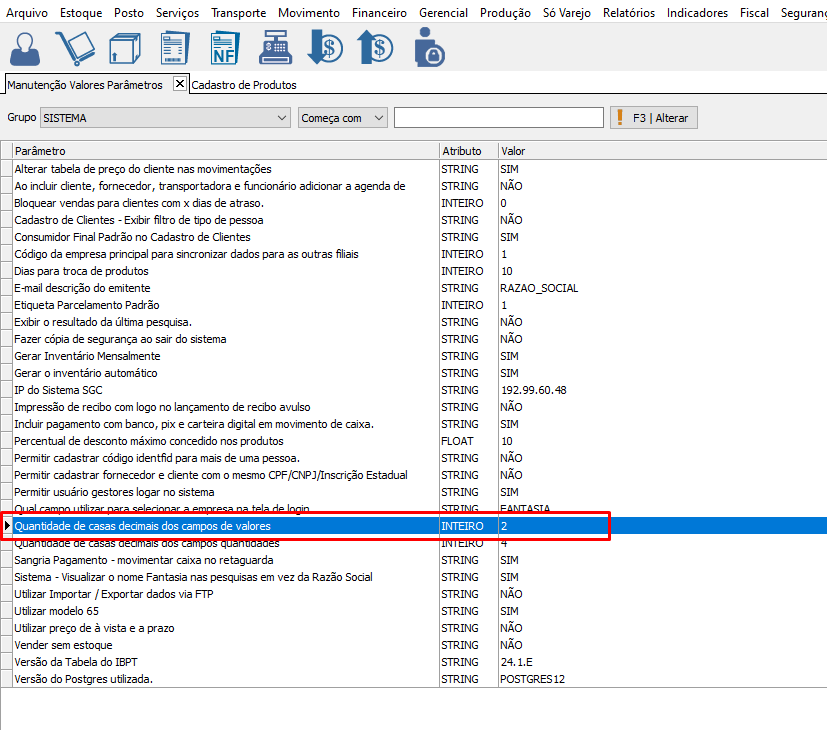Viewport: 827px width, 730px height.
Task: Close the Manutenção Valores Parâmetros tab
Action: (x=180, y=84)
